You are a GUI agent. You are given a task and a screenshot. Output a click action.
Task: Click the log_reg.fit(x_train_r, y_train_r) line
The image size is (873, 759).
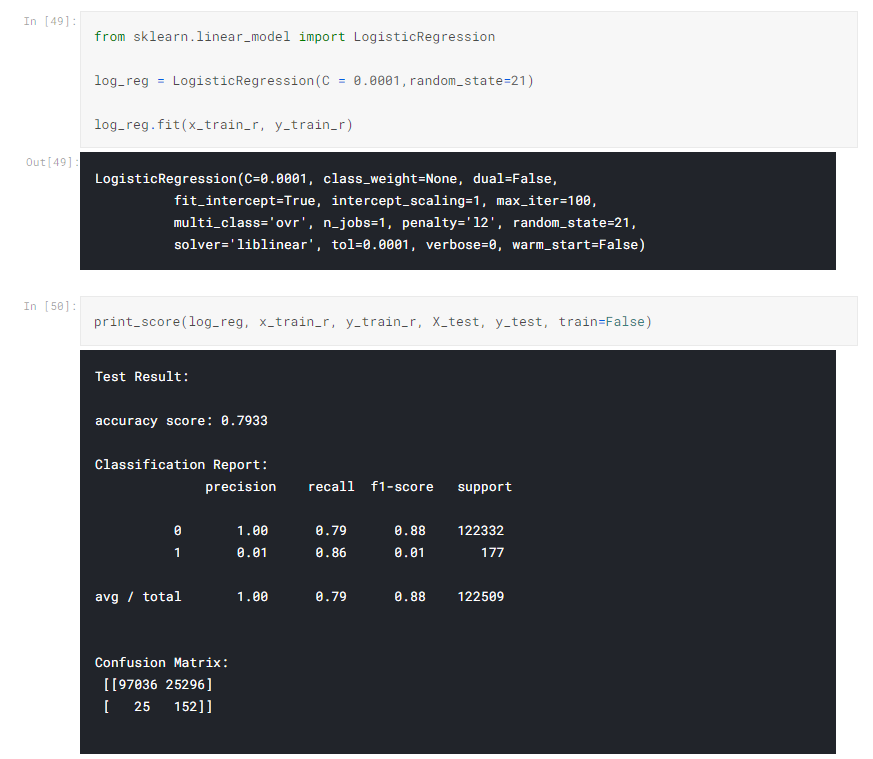point(223,125)
